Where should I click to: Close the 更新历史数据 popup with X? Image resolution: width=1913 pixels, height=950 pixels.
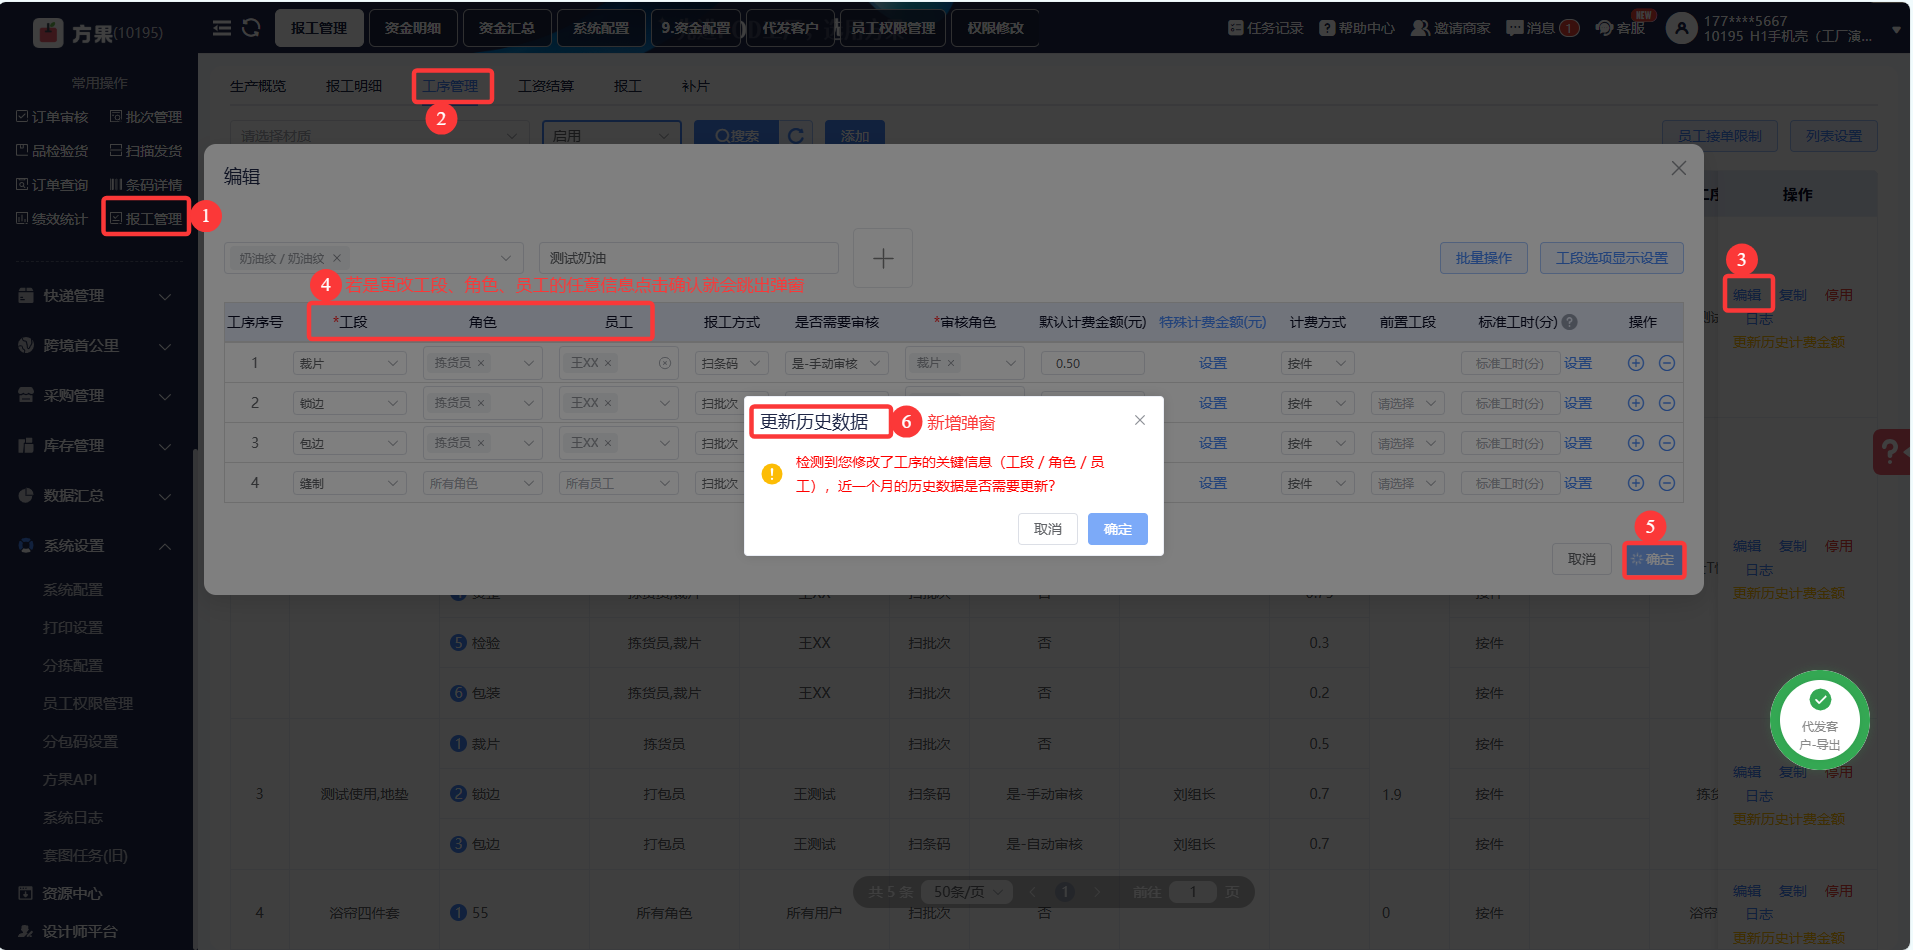(1140, 420)
